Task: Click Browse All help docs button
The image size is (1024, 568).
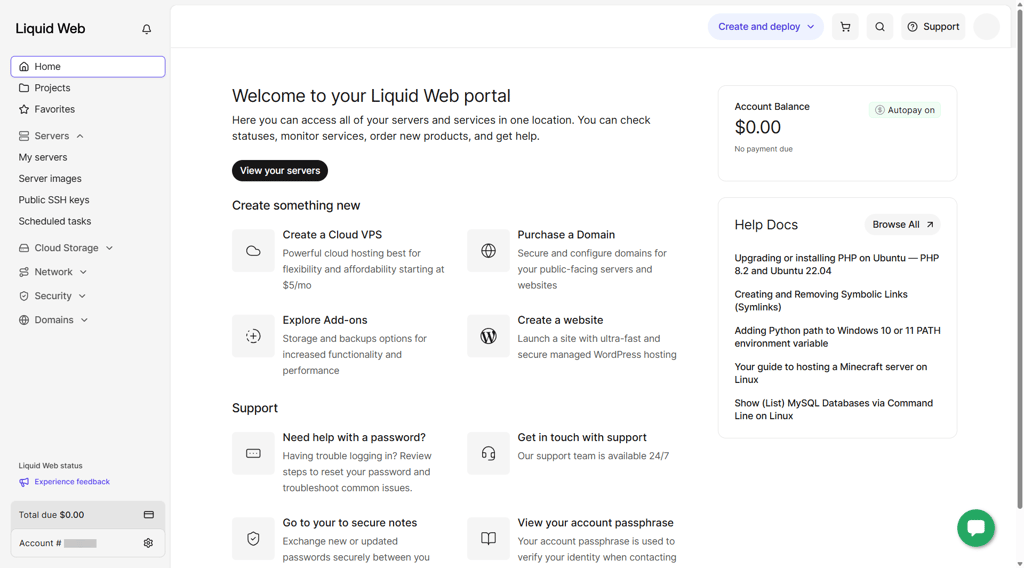Action: 903,225
